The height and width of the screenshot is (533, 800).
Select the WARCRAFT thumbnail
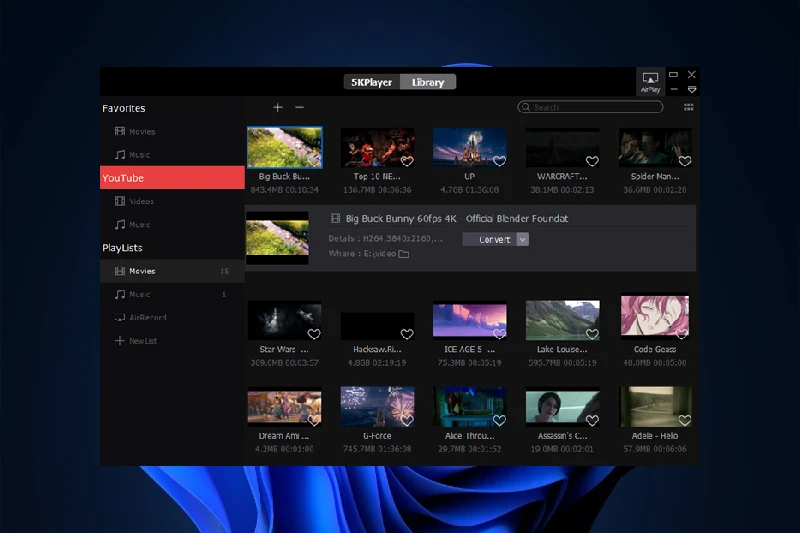pos(563,147)
